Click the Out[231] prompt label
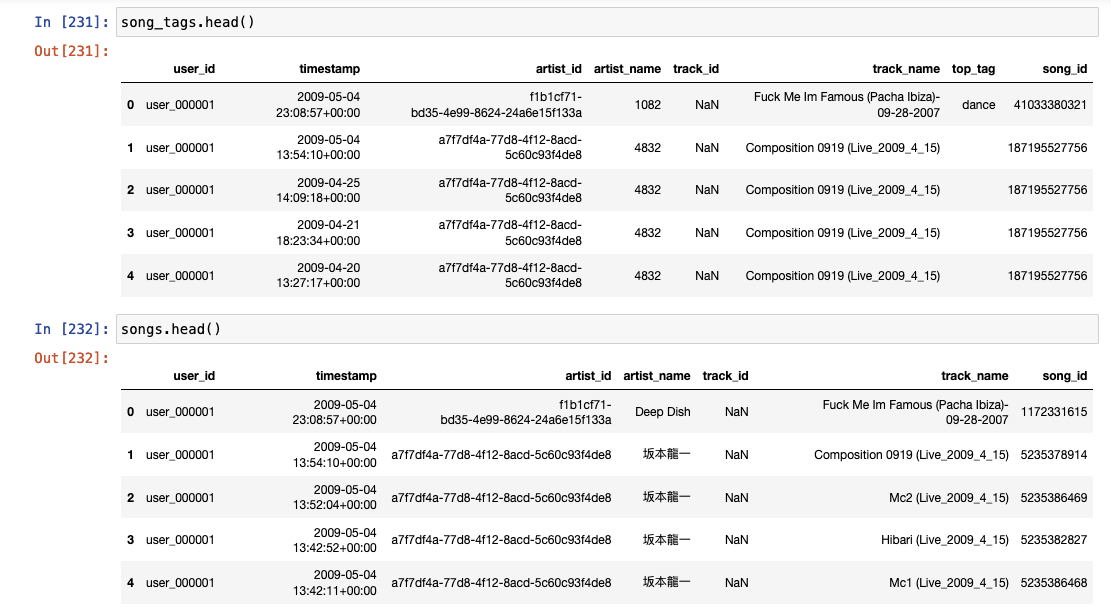1111x610 pixels. [72, 51]
